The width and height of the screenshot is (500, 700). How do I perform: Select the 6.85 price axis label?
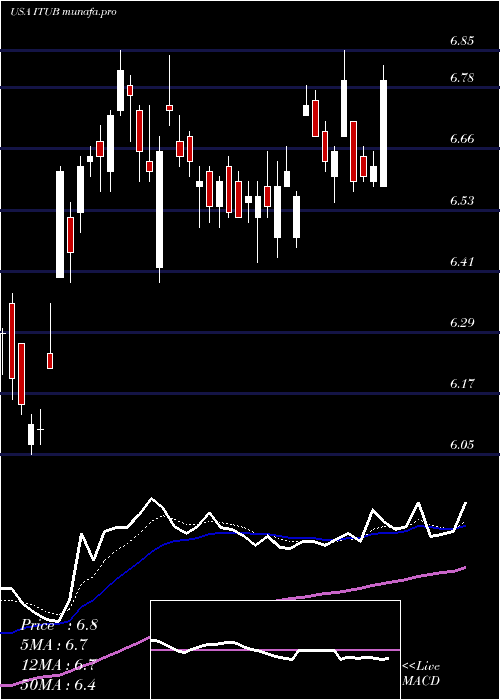coord(462,41)
